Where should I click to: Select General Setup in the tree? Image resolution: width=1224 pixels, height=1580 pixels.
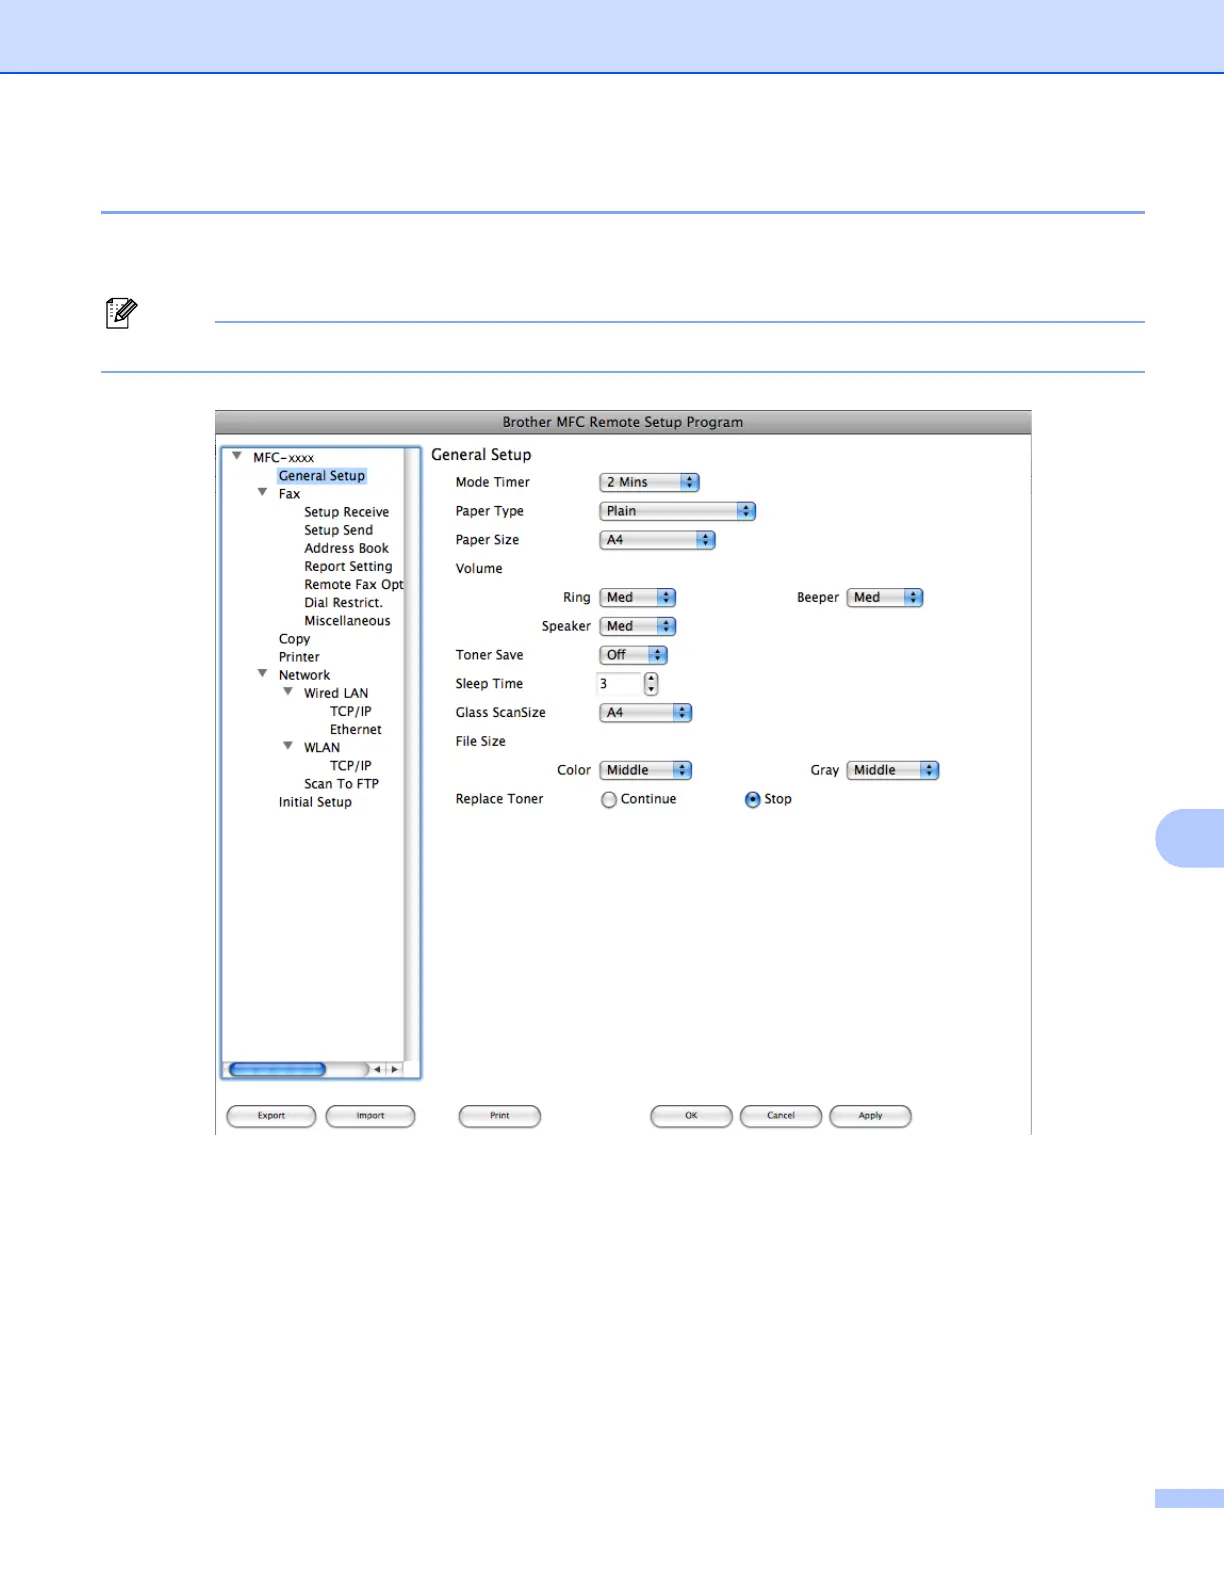[x=322, y=476]
